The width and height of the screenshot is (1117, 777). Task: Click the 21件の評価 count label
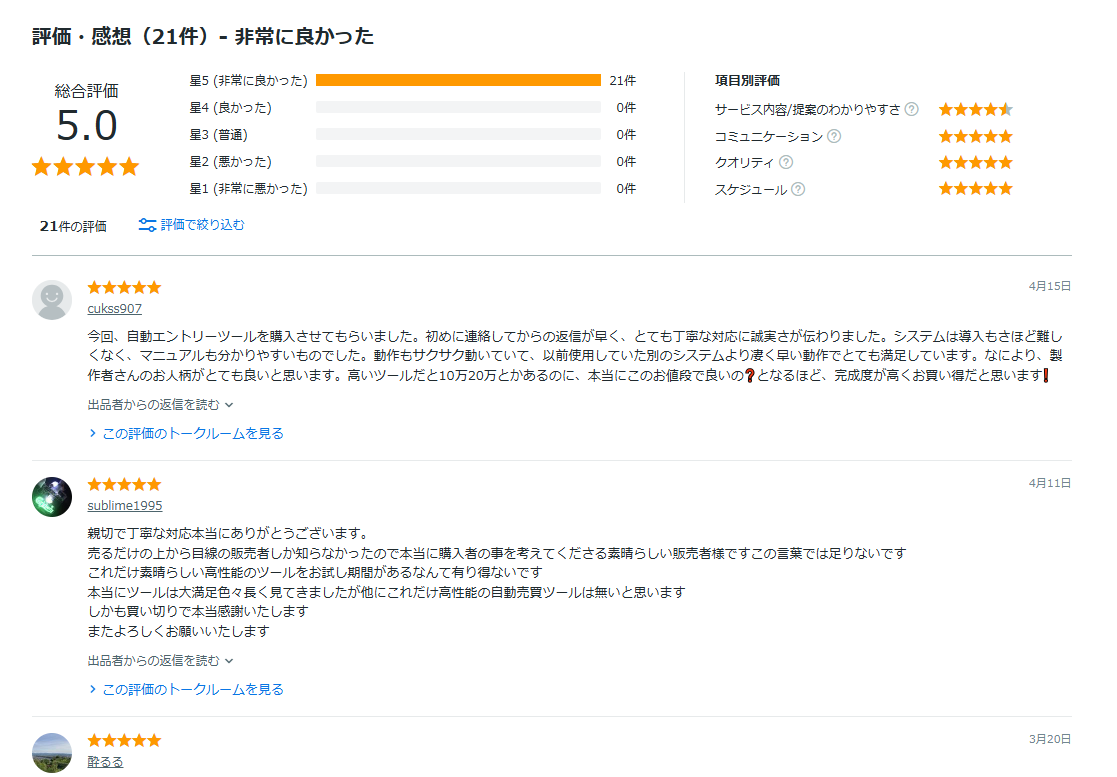73,226
